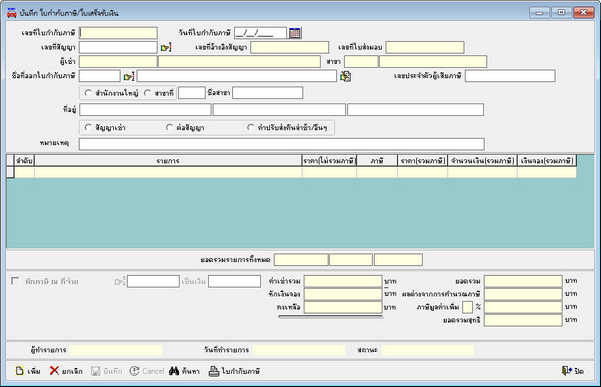Click the ลำดับ column header

(x=24, y=161)
